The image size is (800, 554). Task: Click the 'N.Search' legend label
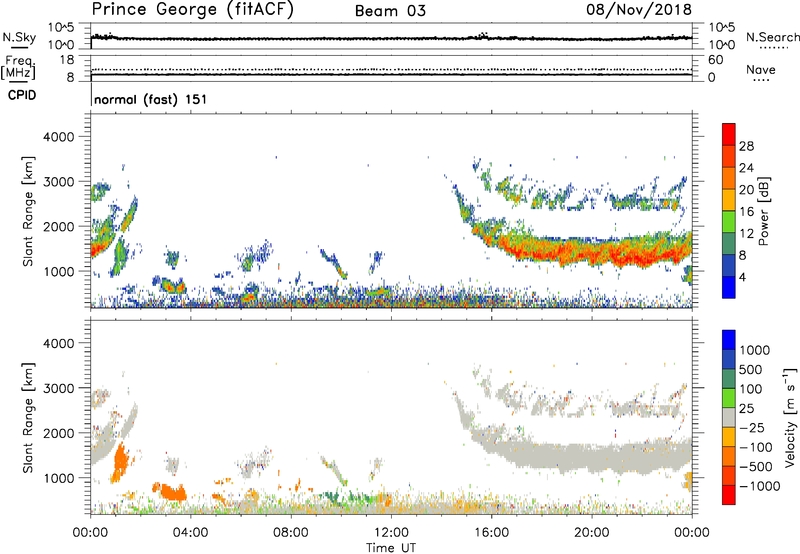point(772,37)
